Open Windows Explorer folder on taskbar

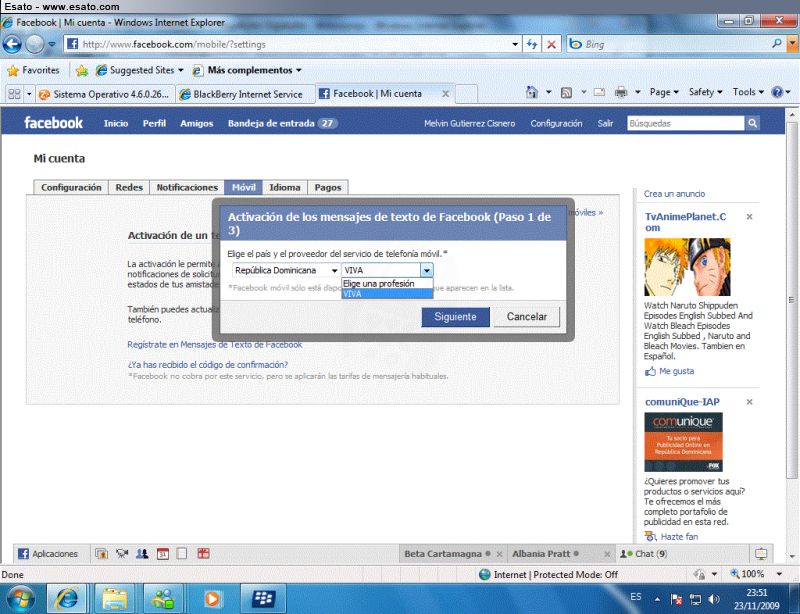[114, 599]
